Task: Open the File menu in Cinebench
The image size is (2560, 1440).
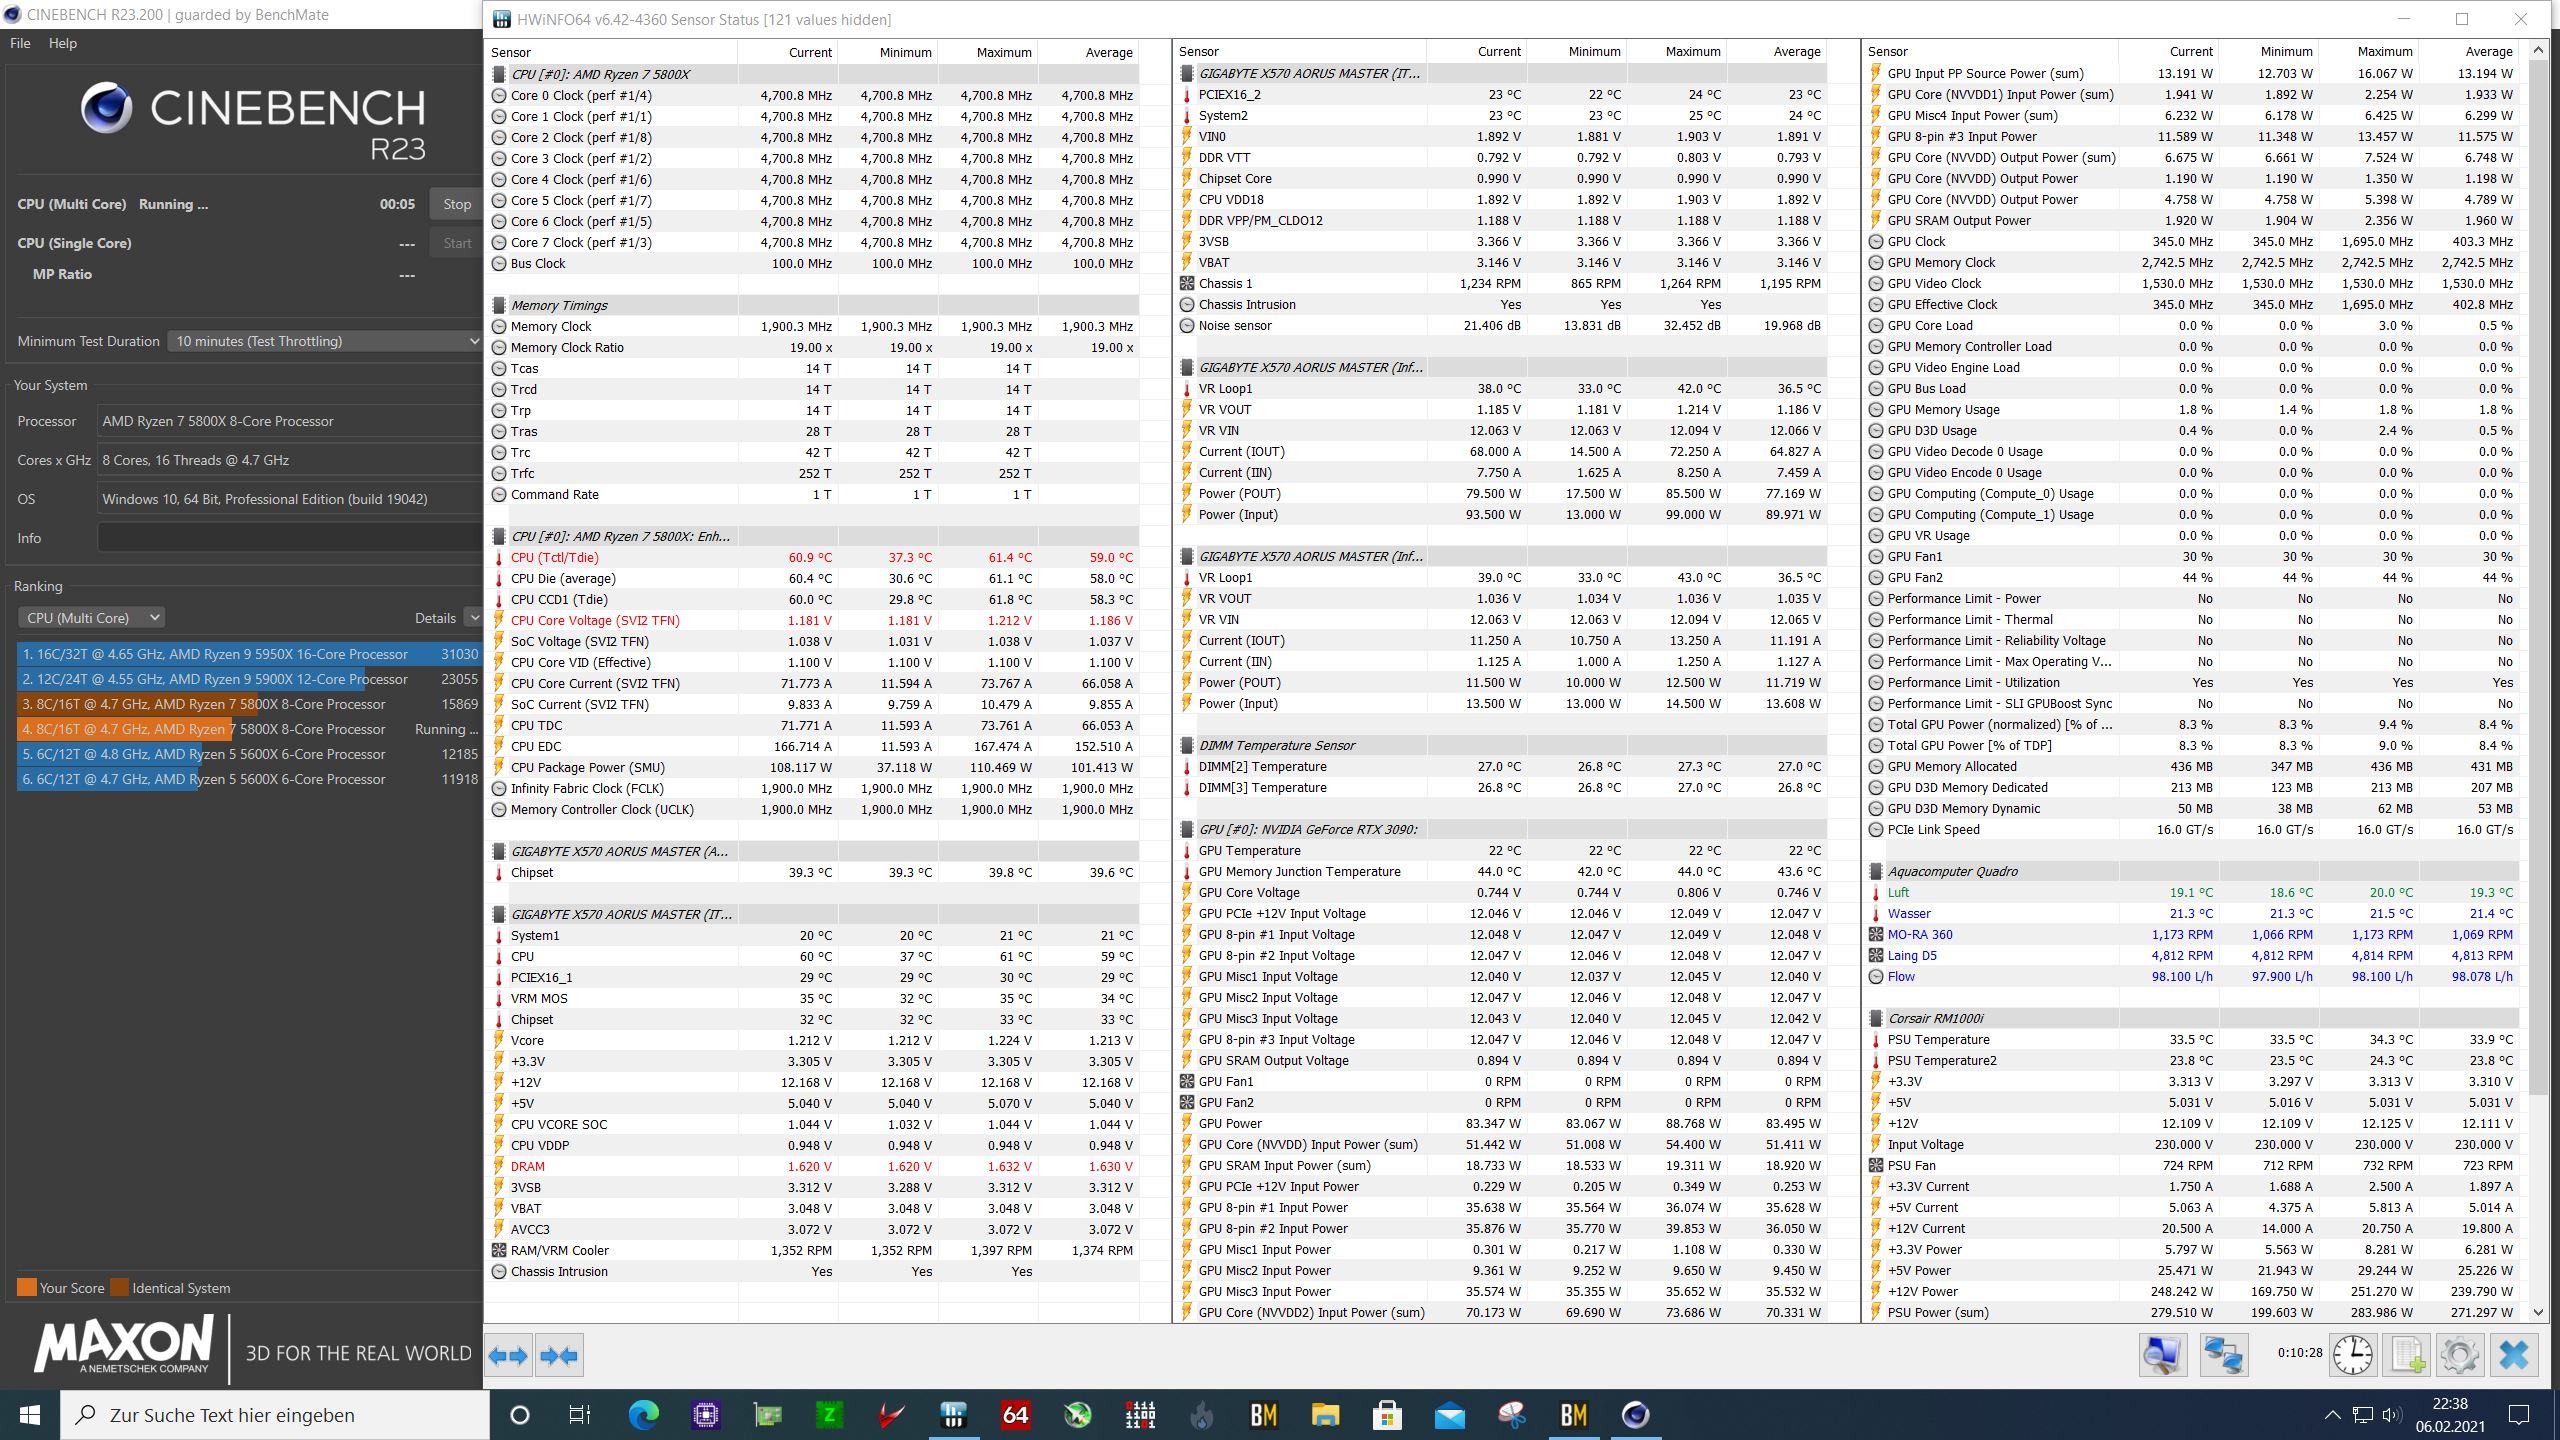Action: (20, 43)
